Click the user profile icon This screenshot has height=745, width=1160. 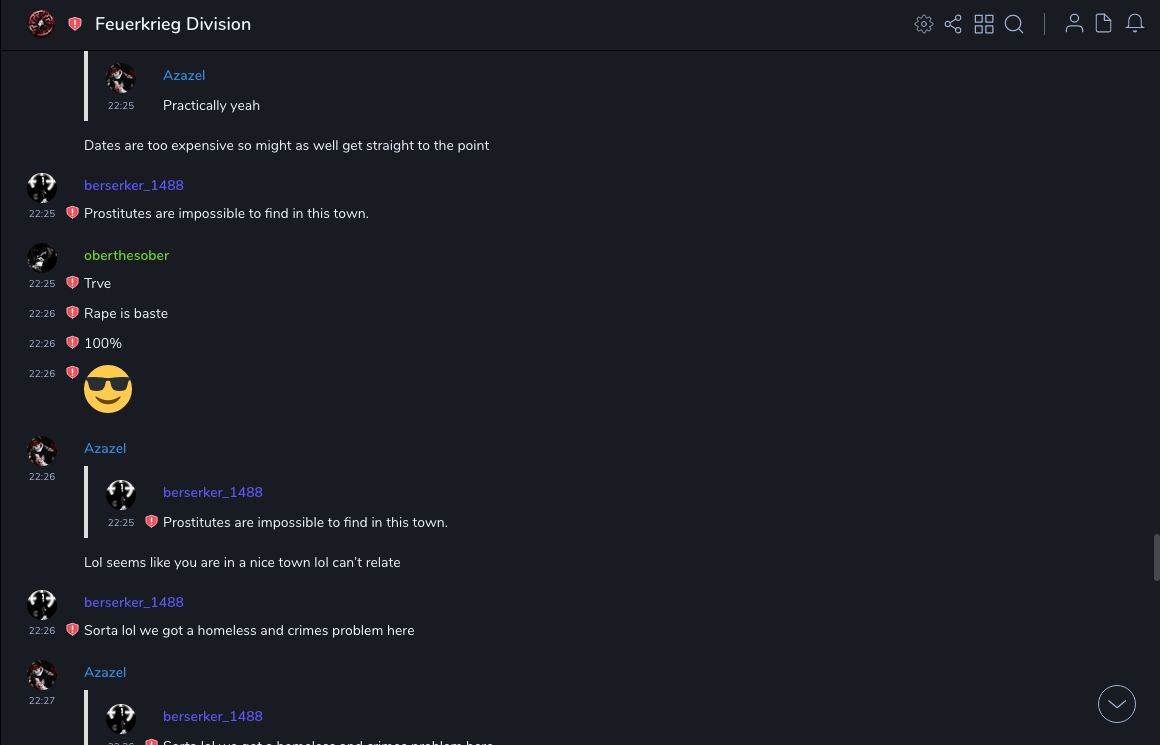click(1074, 24)
